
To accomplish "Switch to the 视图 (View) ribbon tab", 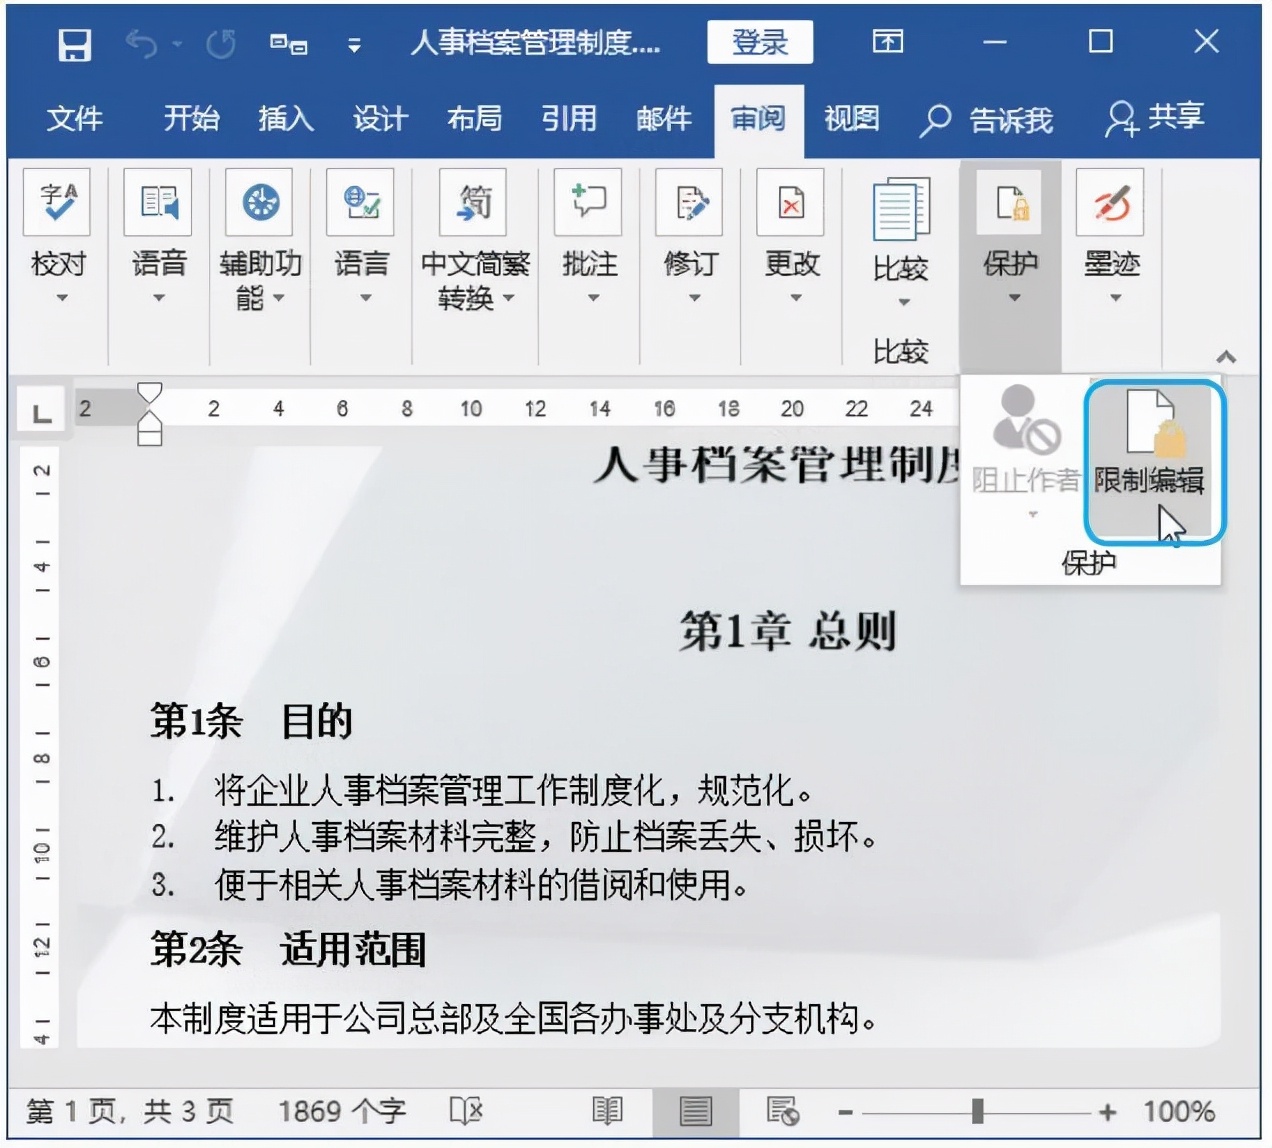I will coord(851,119).
